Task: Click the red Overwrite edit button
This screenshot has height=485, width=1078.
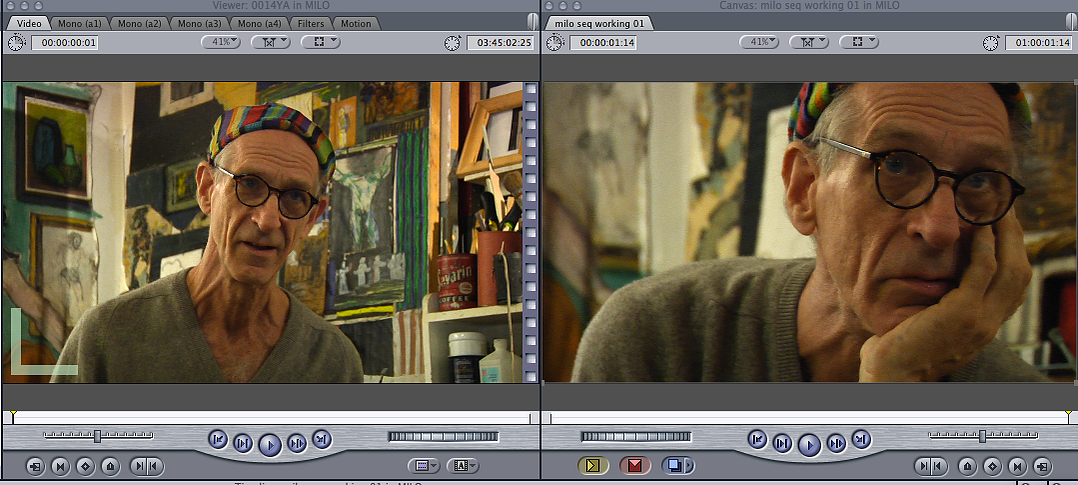Action: [x=635, y=466]
